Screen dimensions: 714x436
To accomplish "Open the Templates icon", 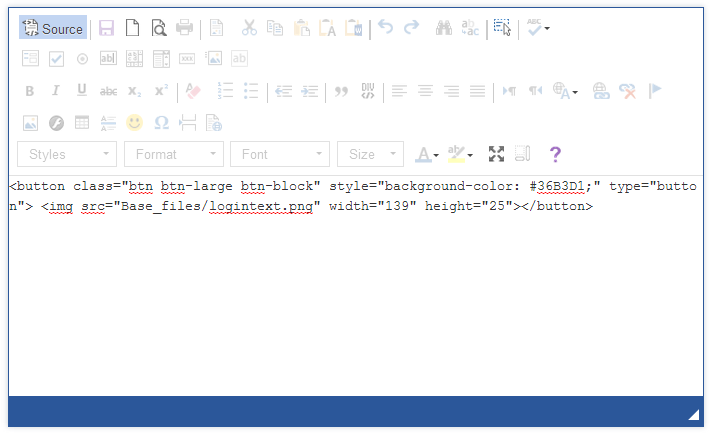I will pos(217,28).
